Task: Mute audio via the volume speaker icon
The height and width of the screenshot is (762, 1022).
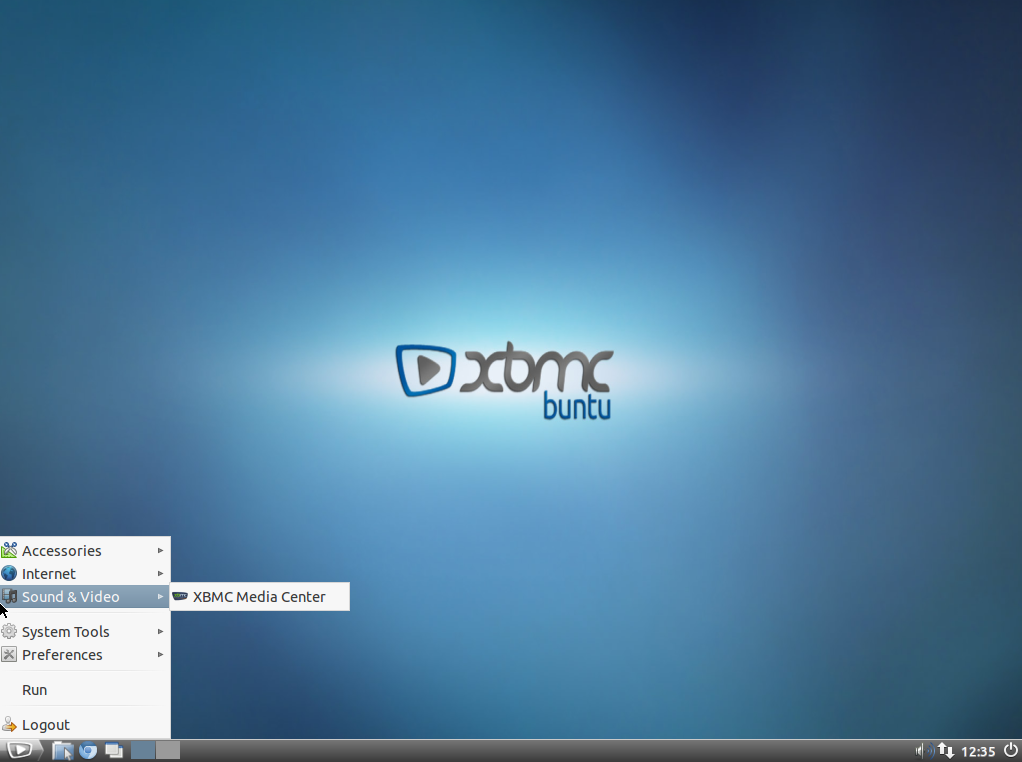Action: point(919,750)
